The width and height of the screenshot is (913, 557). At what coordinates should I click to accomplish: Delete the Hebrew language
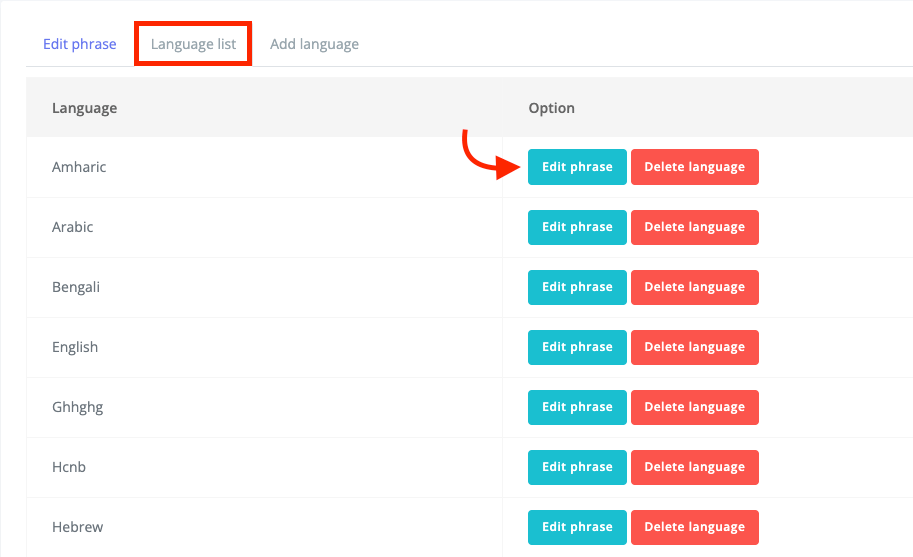[695, 527]
